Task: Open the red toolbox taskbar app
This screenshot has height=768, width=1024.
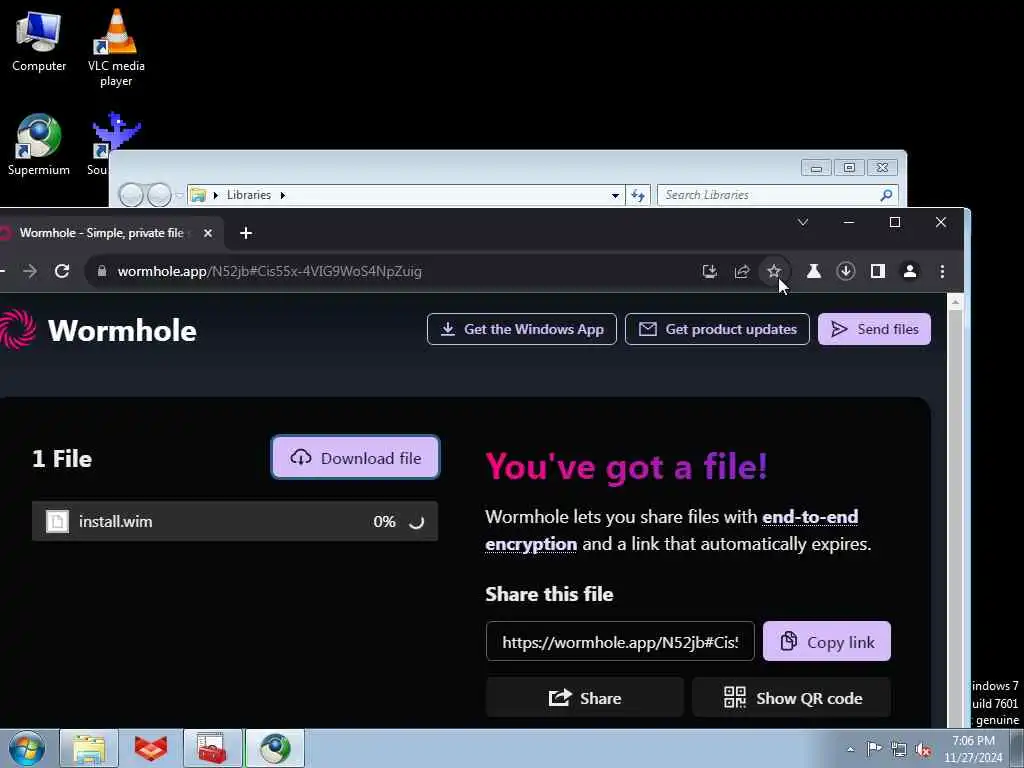Action: (x=212, y=748)
